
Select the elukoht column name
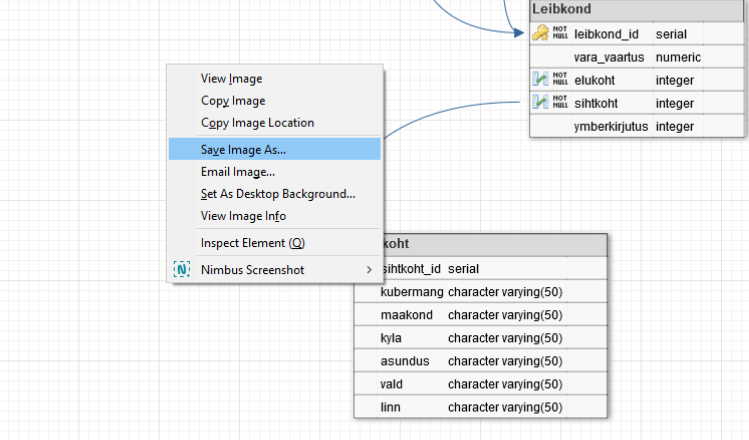[x=594, y=80]
